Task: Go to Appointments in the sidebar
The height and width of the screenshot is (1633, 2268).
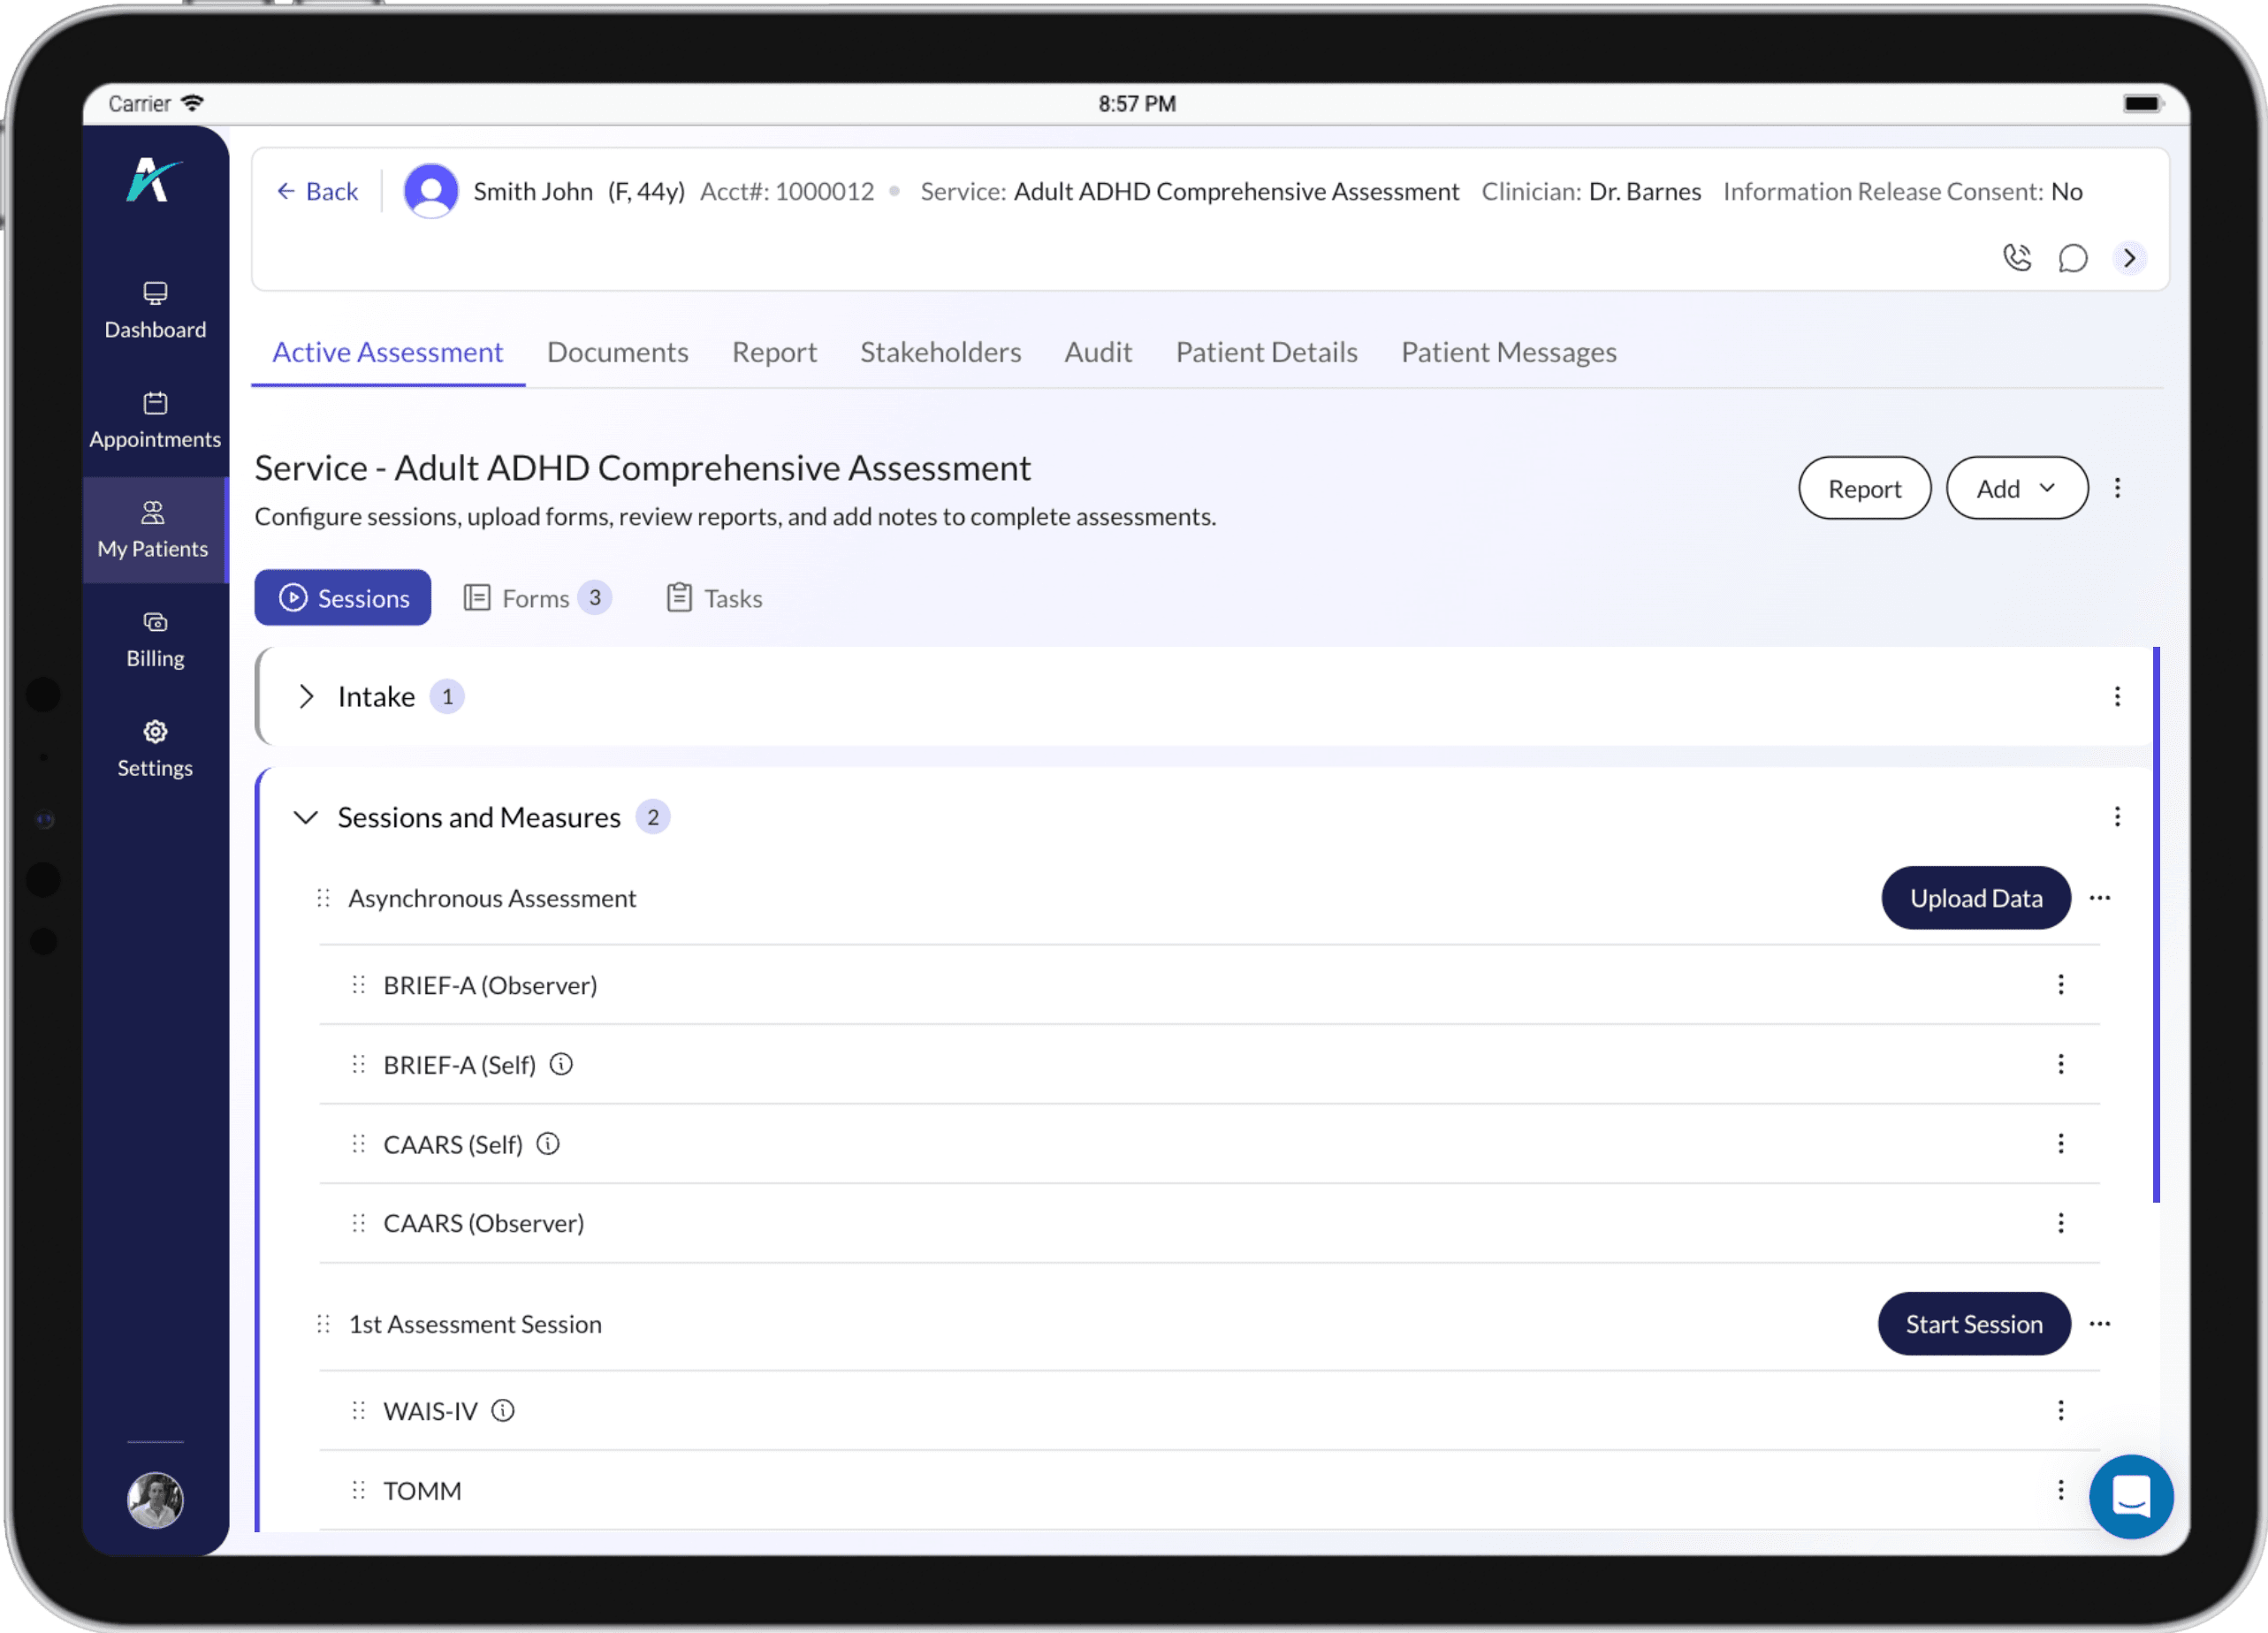Action: (155, 420)
